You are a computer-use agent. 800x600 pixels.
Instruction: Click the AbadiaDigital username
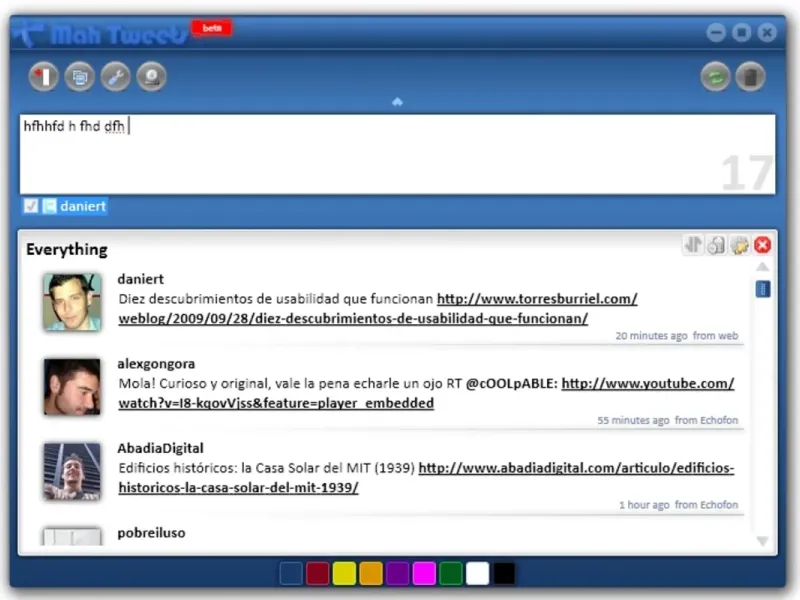click(160, 448)
